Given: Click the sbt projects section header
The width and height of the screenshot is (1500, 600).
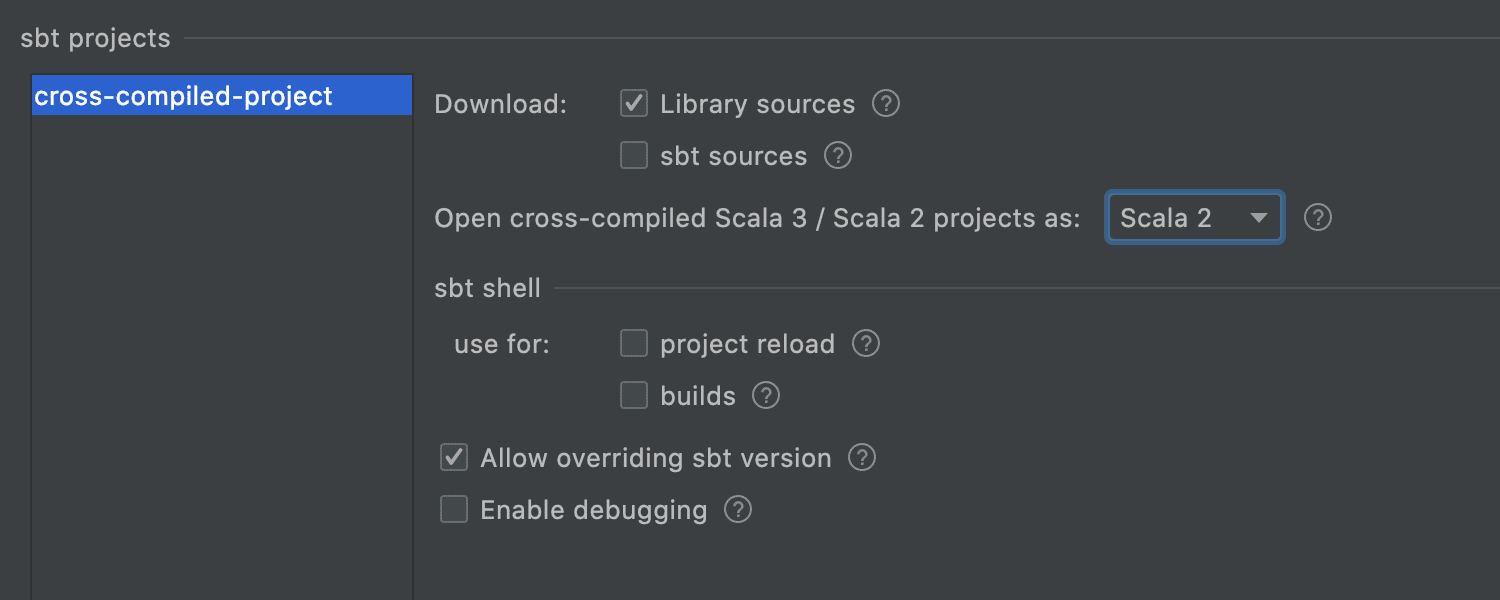Looking at the screenshot, I should (x=96, y=38).
